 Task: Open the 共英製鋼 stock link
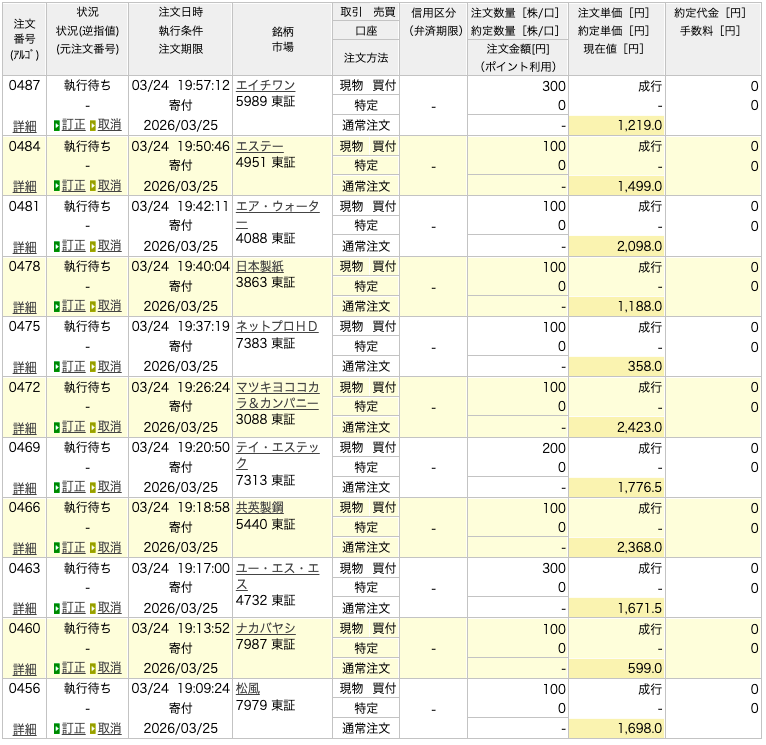[x=259, y=508]
